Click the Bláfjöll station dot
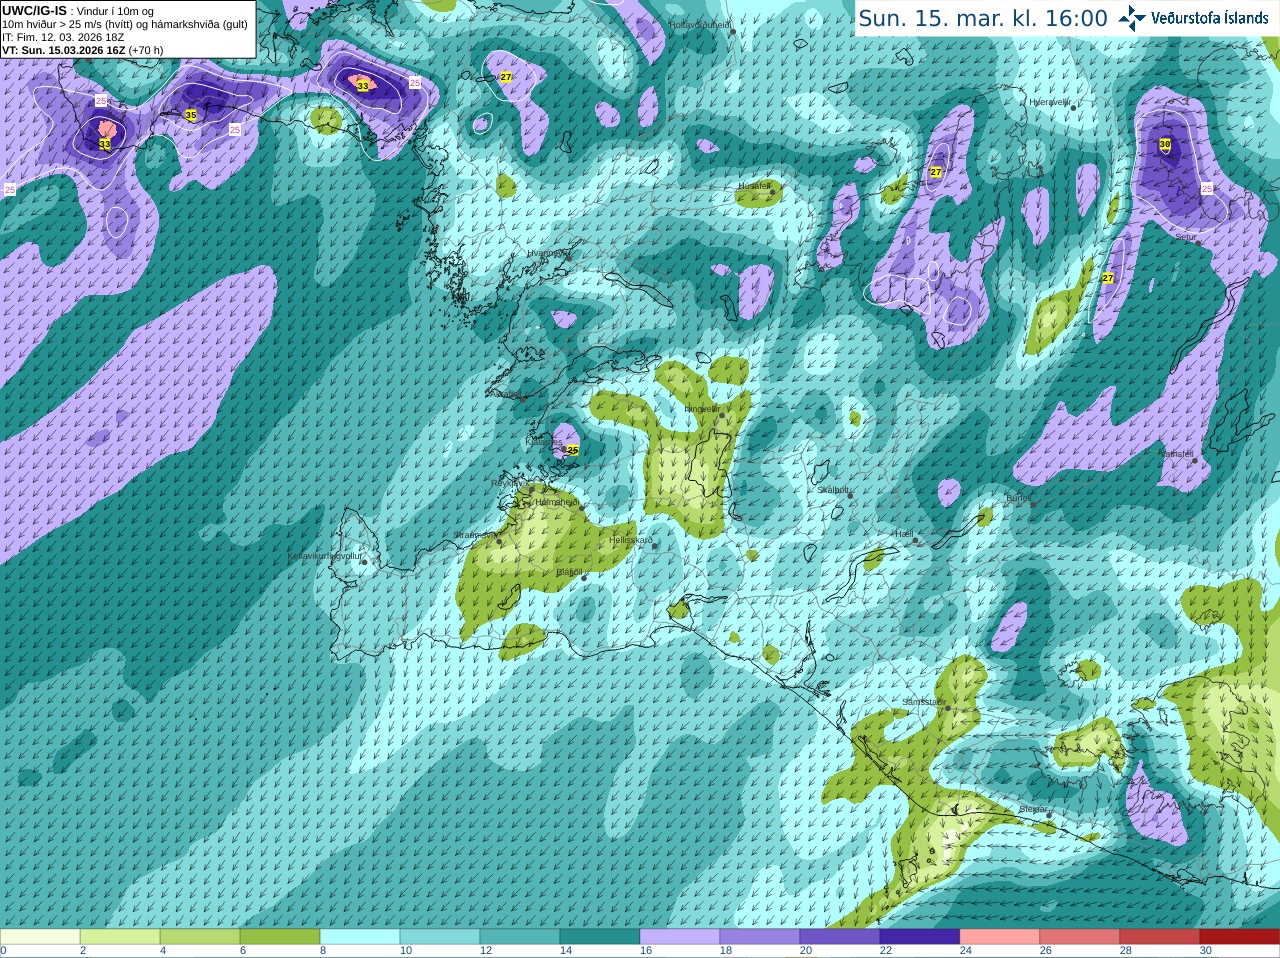This screenshot has width=1280, height=958. (584, 578)
